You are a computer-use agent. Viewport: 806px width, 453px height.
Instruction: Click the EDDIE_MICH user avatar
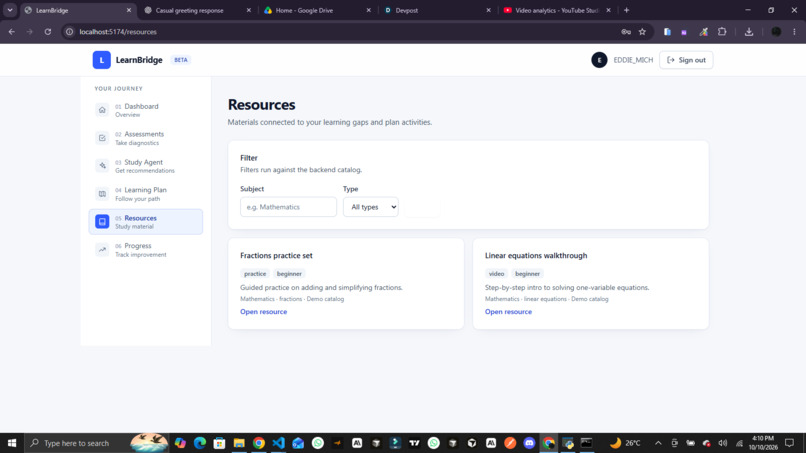click(x=599, y=60)
